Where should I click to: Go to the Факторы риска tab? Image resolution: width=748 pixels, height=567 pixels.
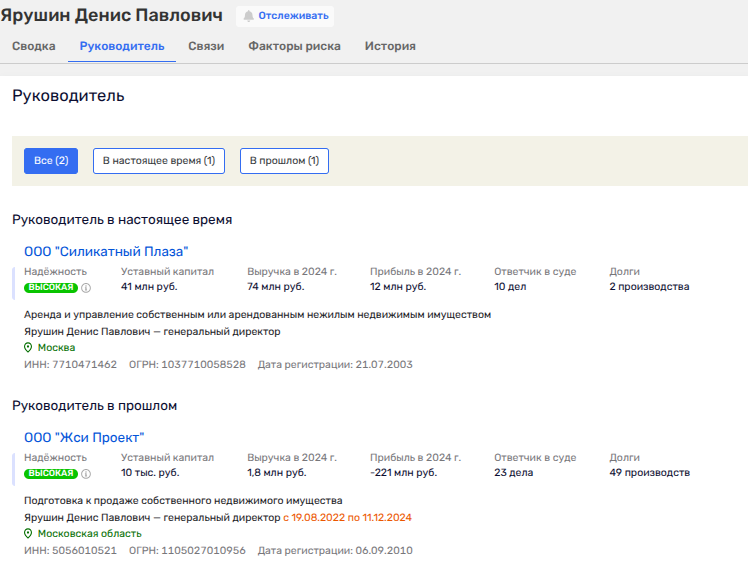294,46
